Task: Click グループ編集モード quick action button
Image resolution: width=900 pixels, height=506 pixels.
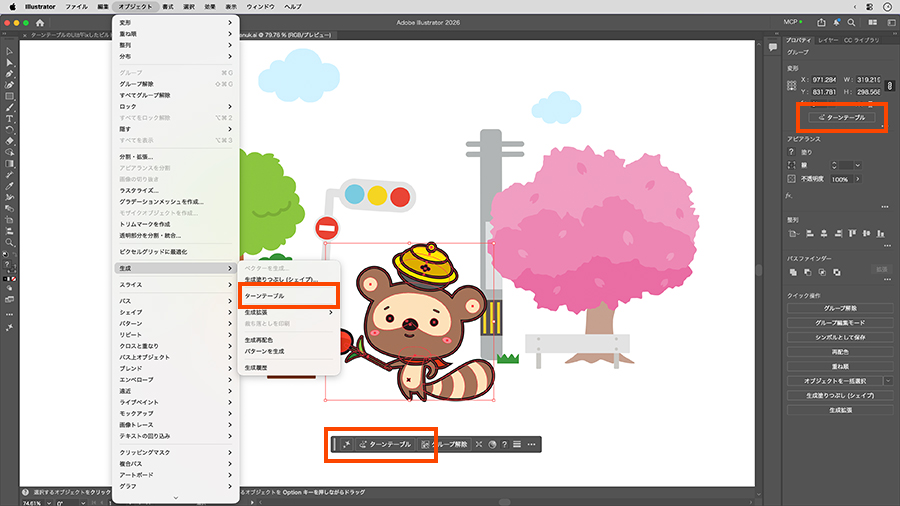Action: pos(840,323)
